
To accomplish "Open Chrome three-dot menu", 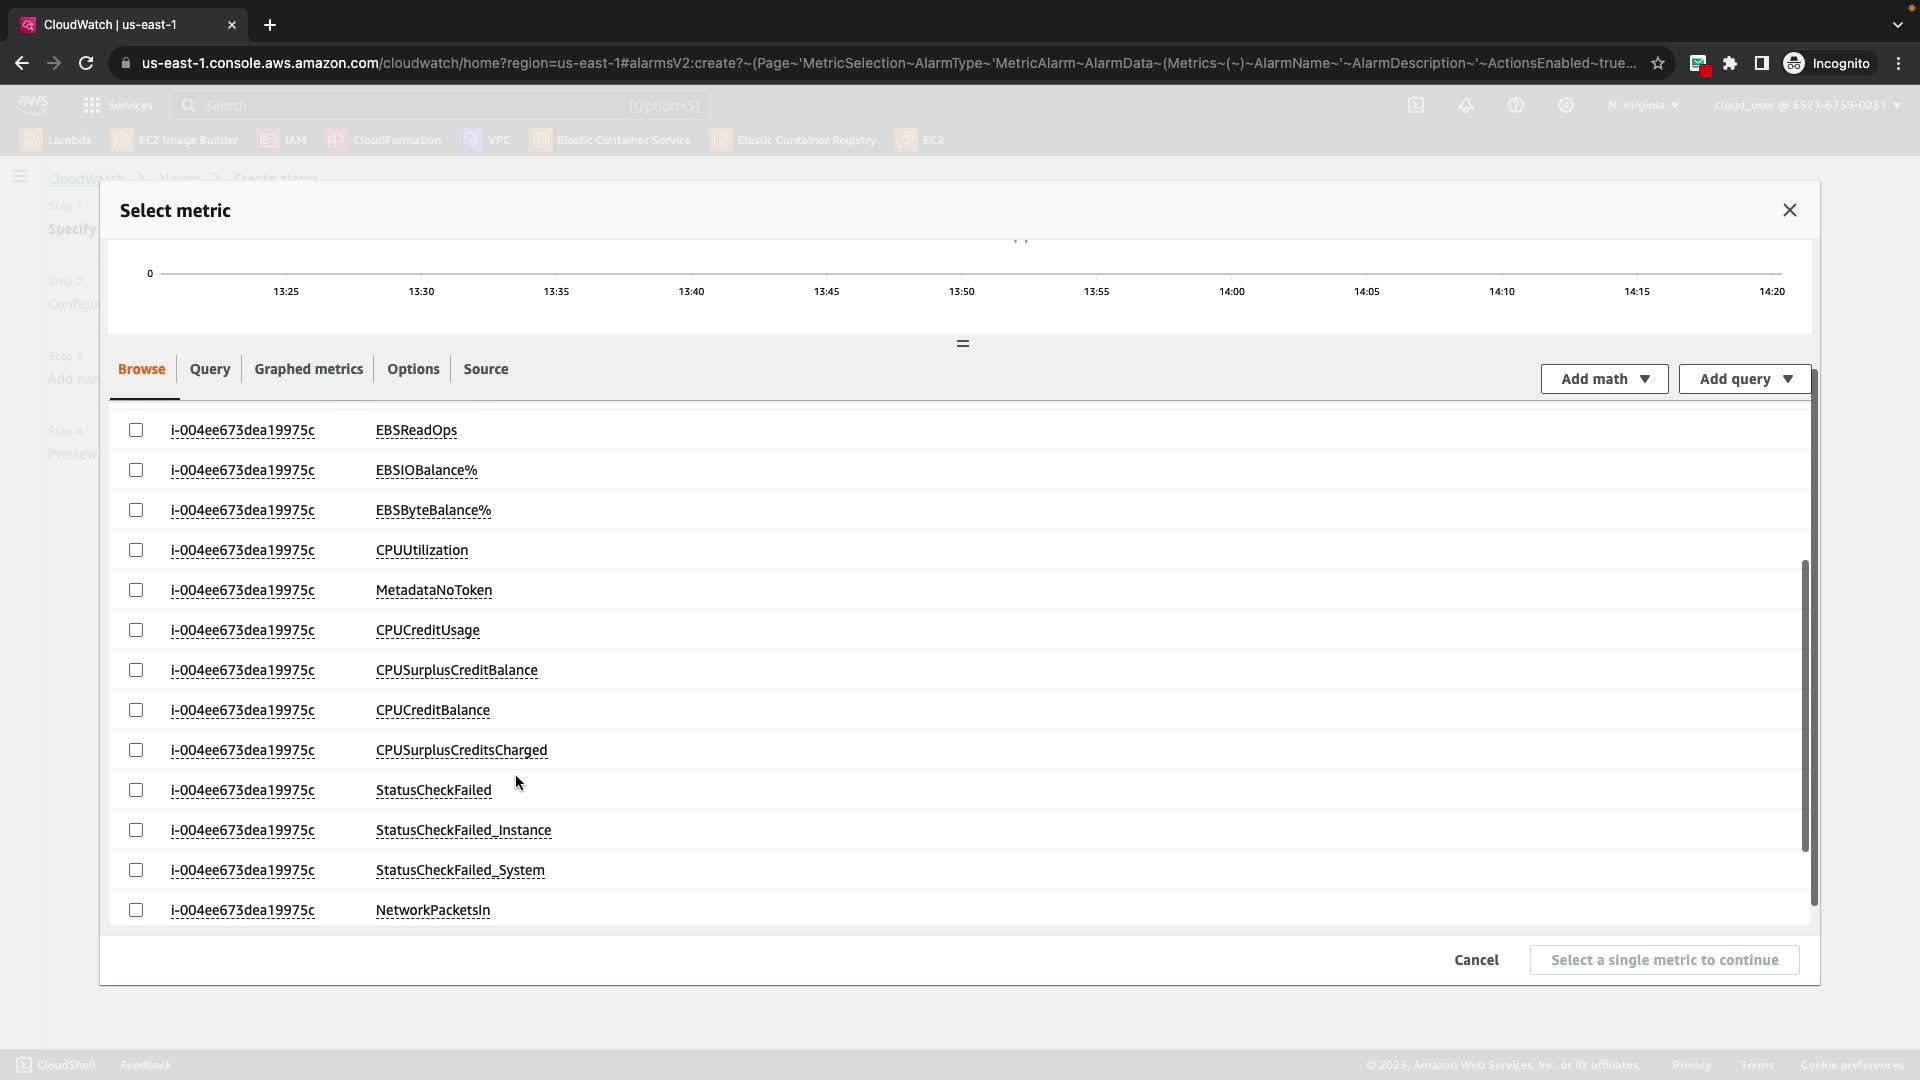I will pyautogui.click(x=1898, y=63).
